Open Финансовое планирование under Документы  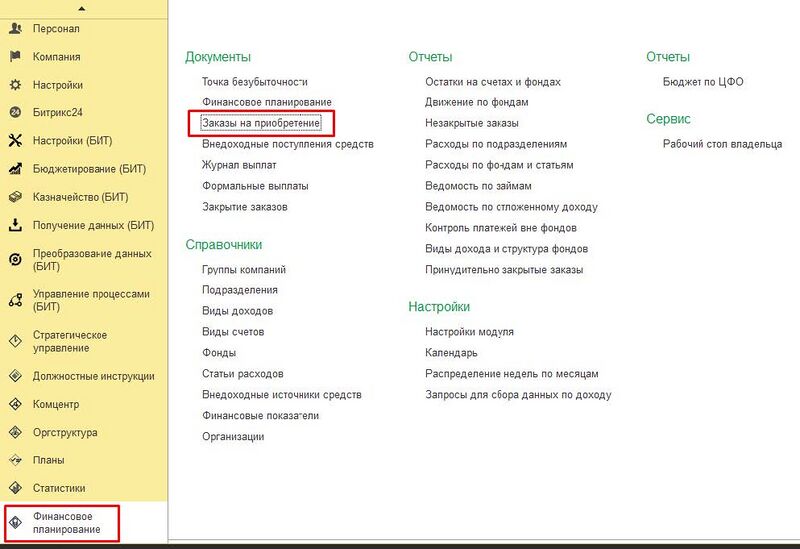pos(267,102)
